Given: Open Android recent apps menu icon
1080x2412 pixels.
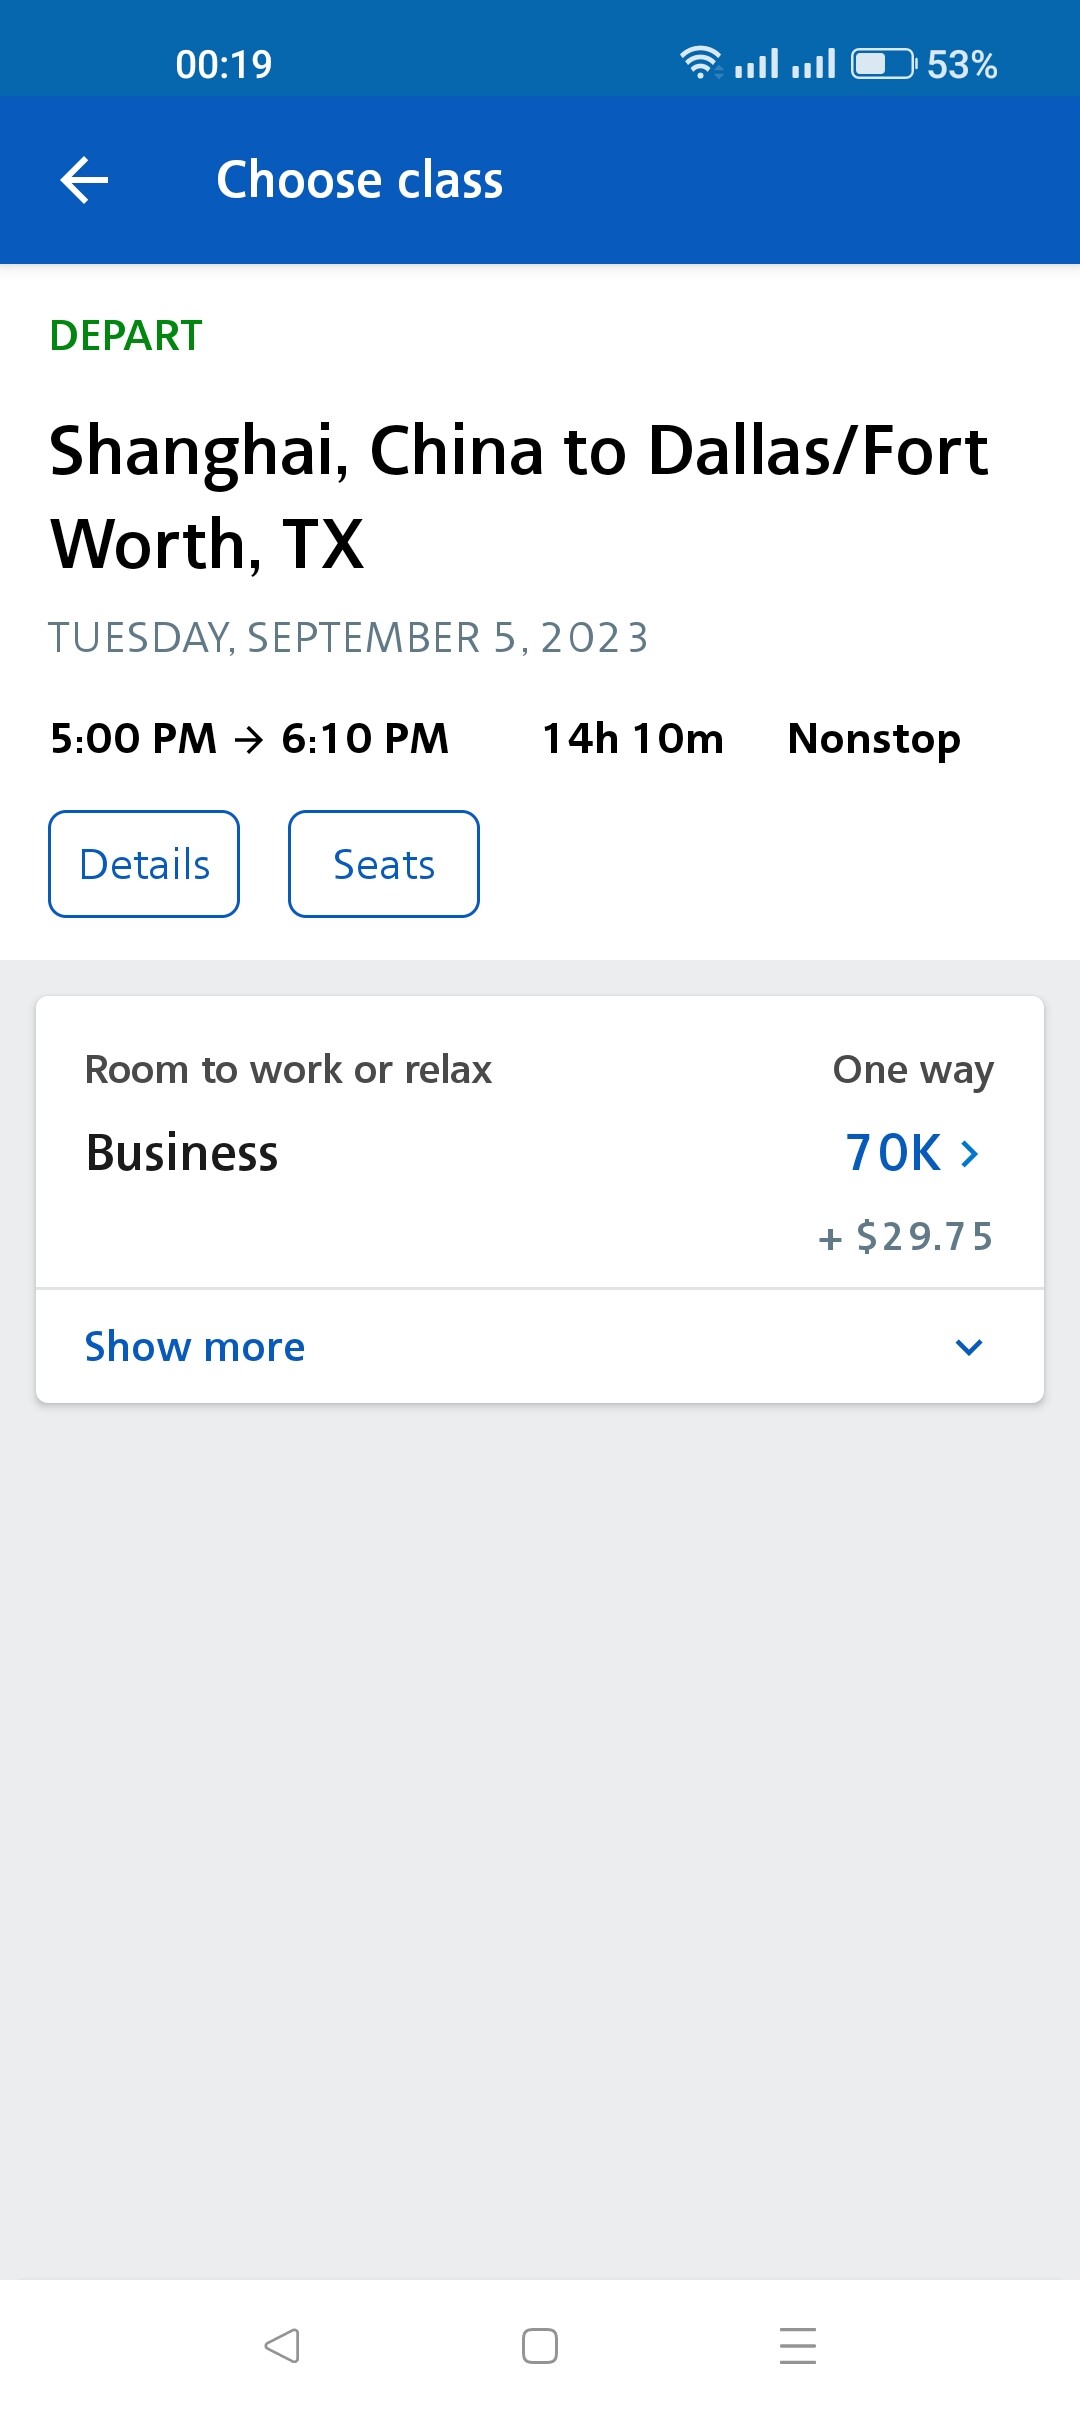Looking at the screenshot, I should (x=797, y=2345).
